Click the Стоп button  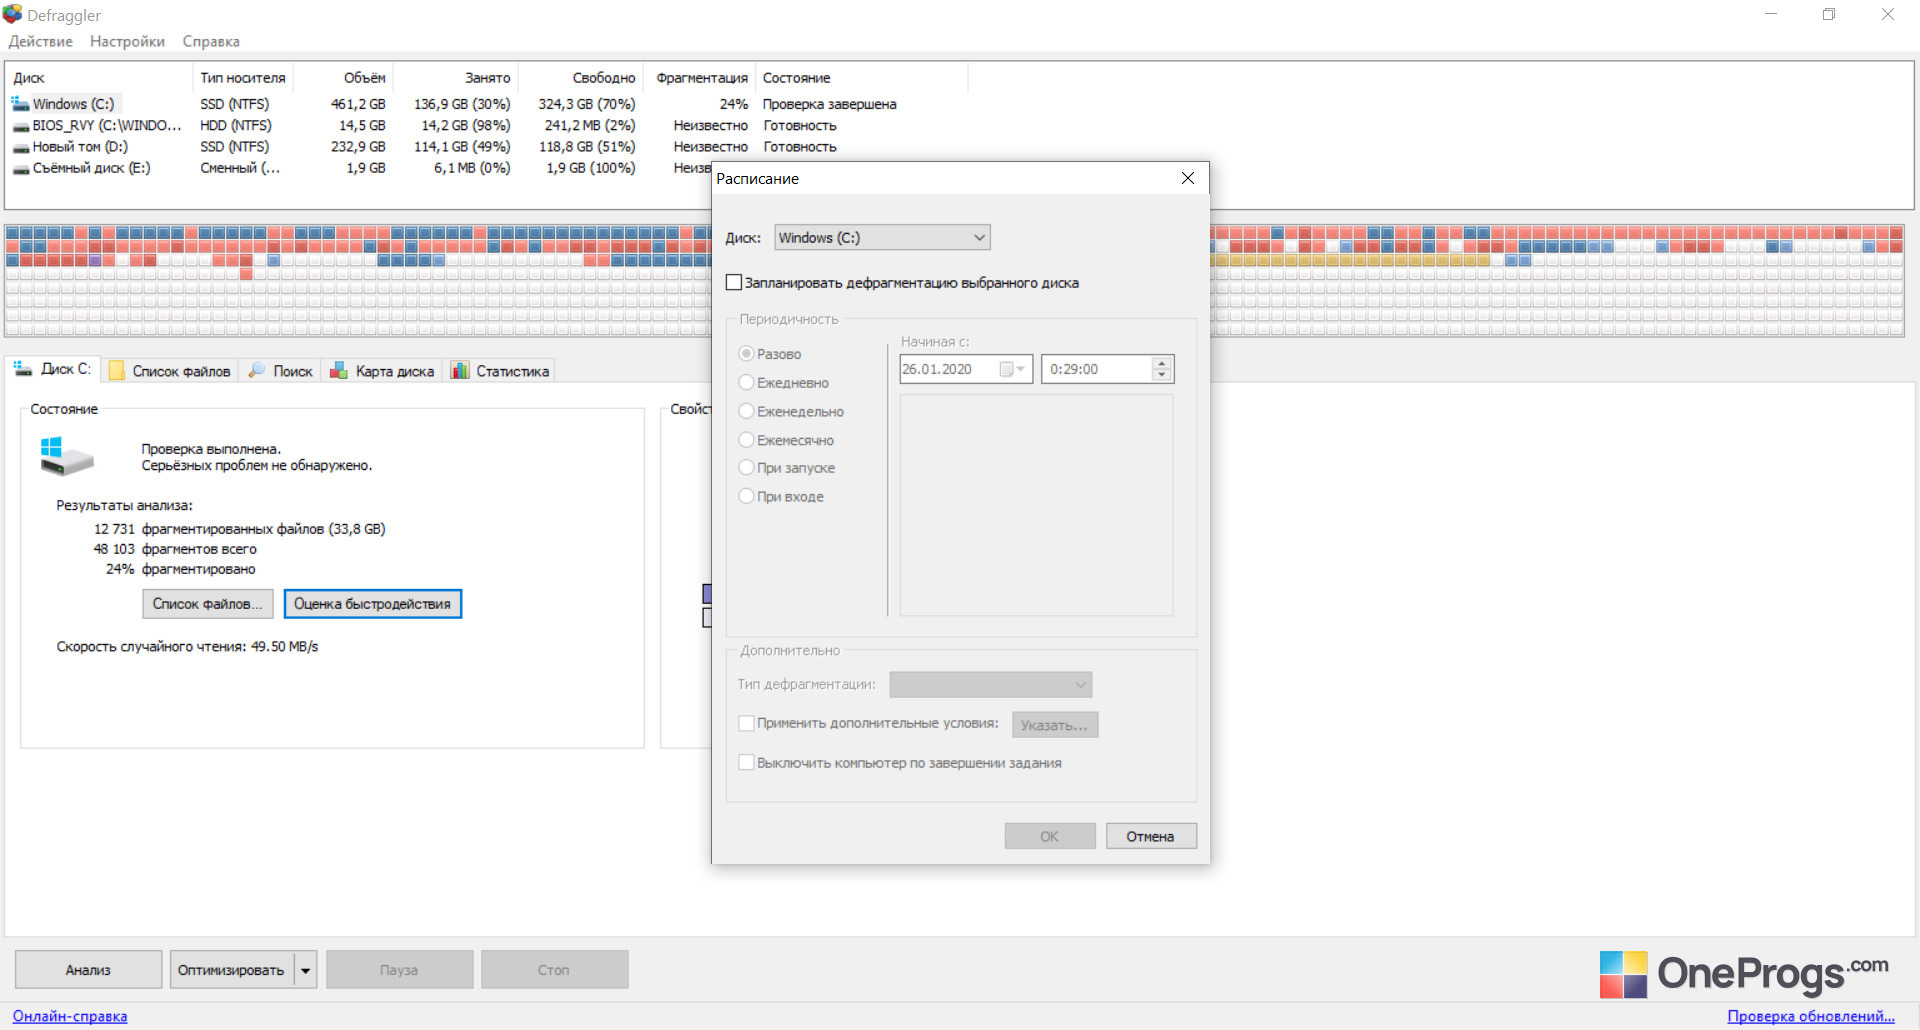[554, 970]
